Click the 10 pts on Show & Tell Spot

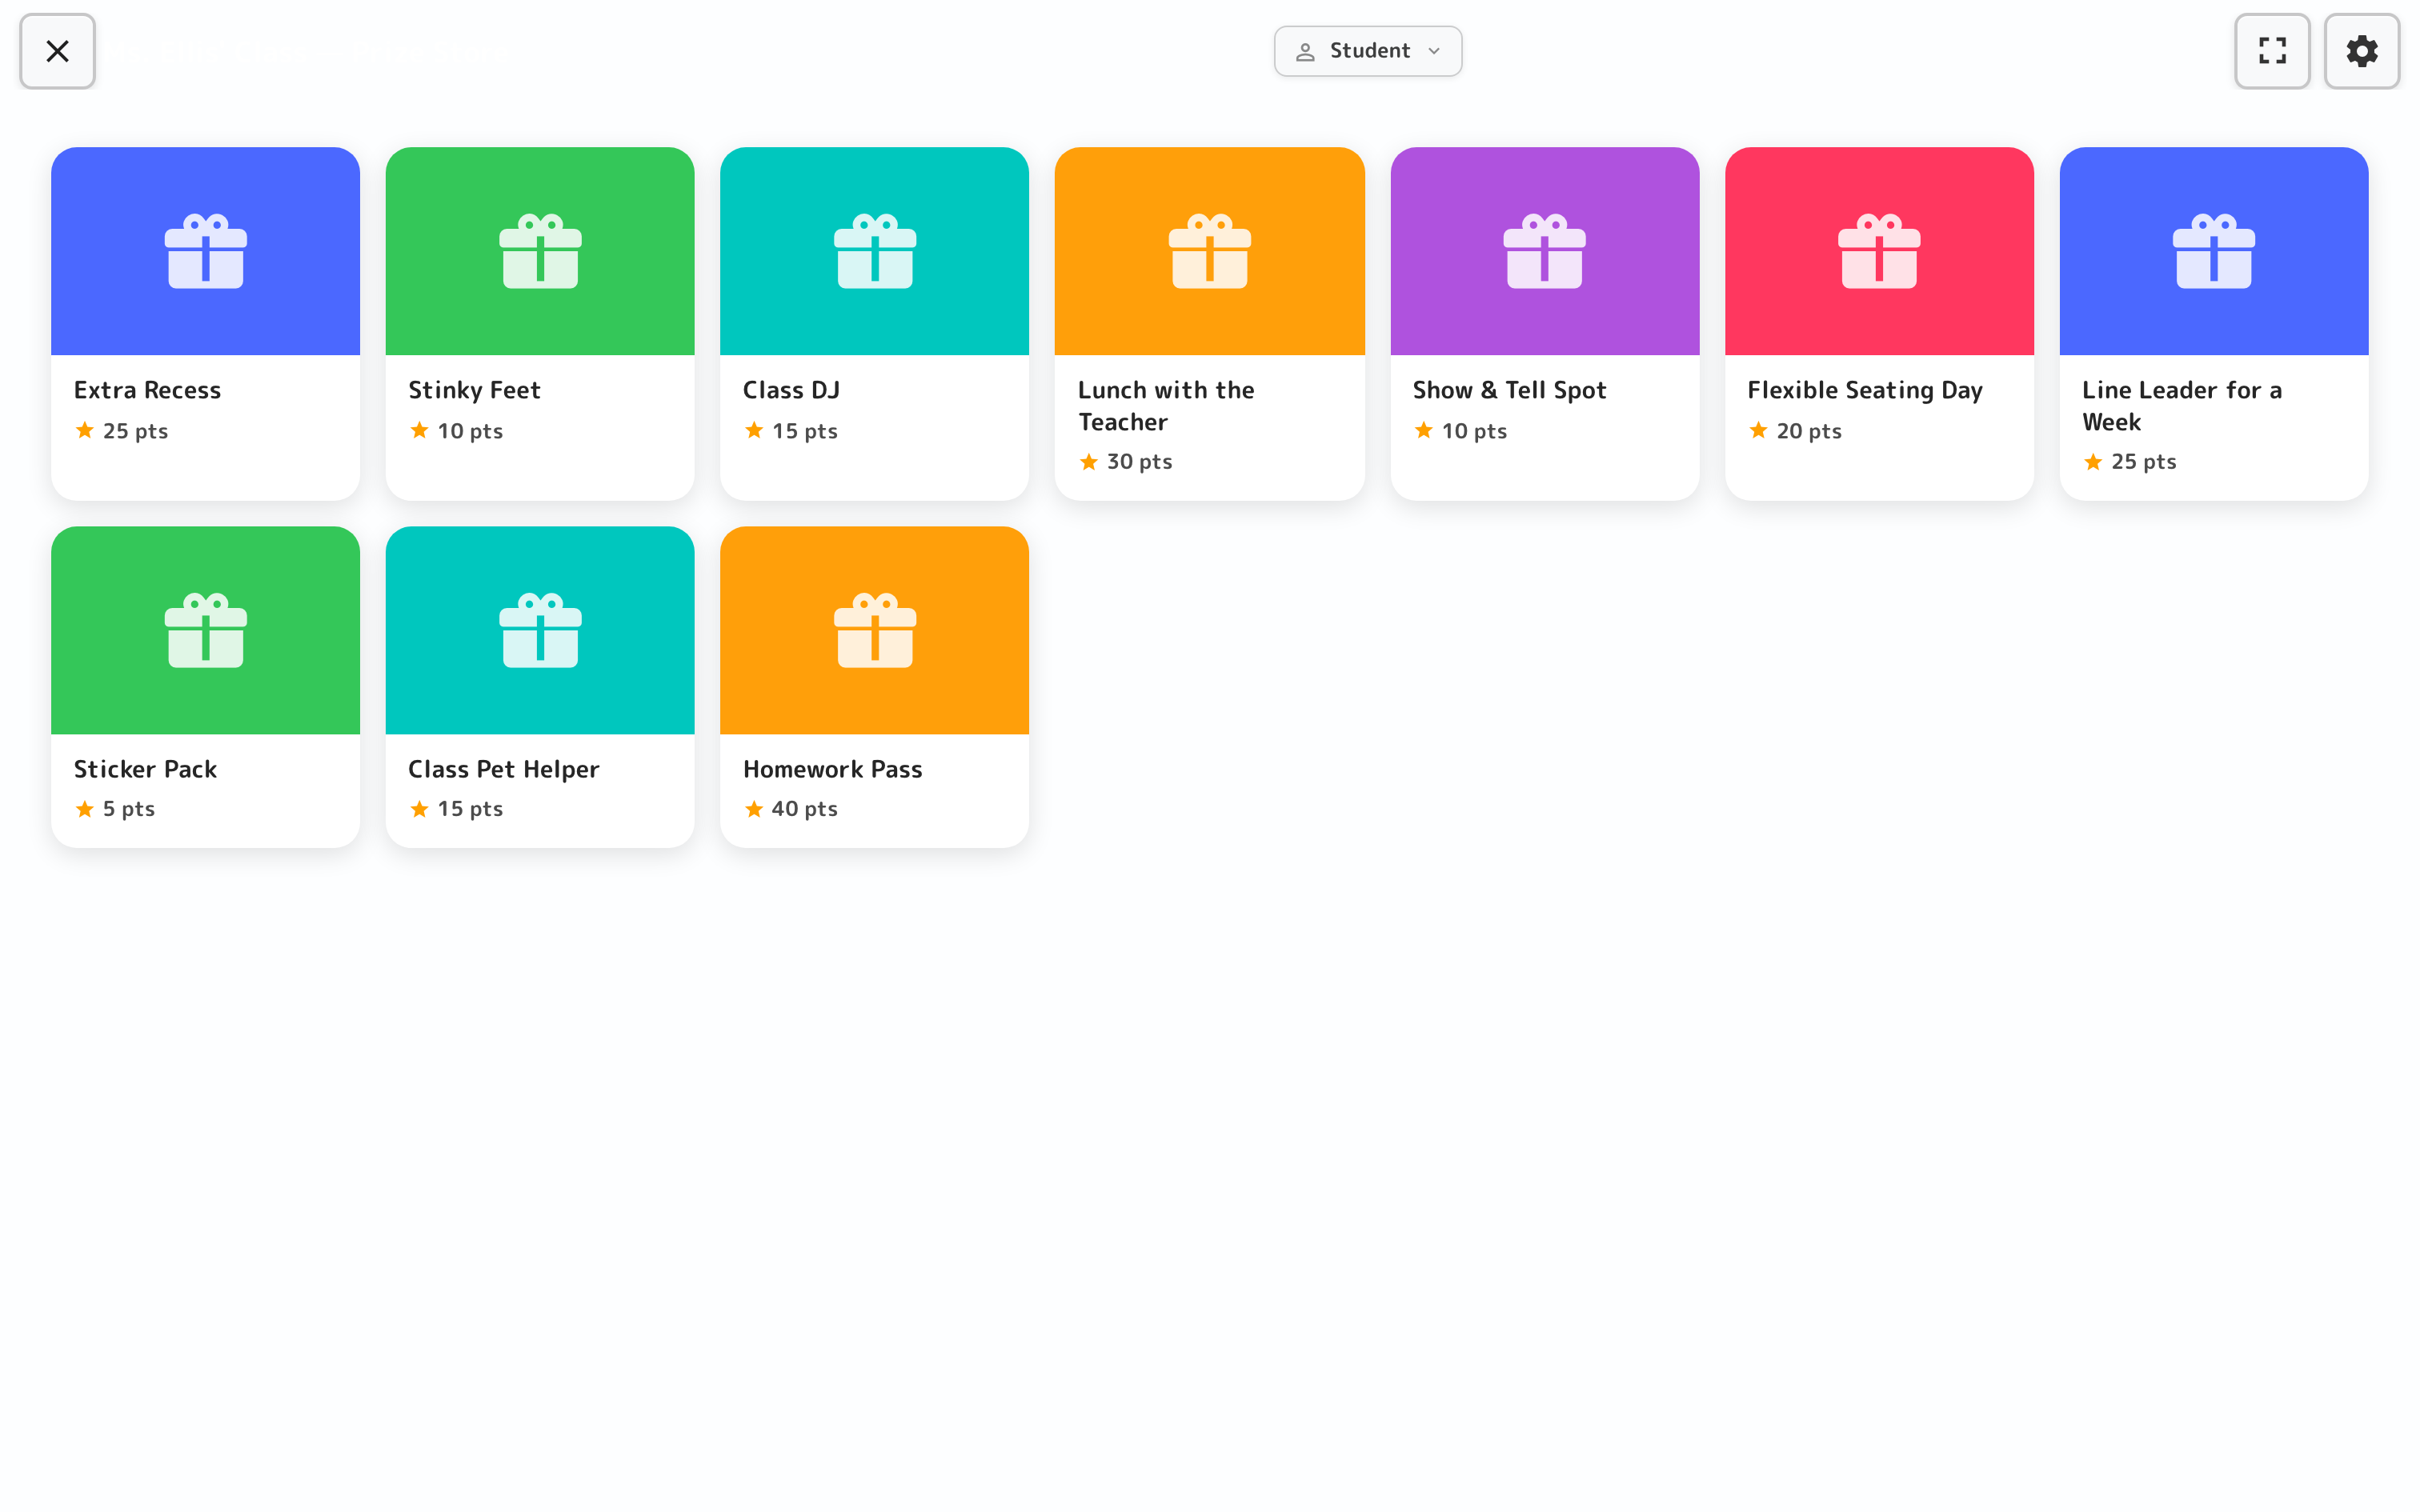click(1474, 431)
